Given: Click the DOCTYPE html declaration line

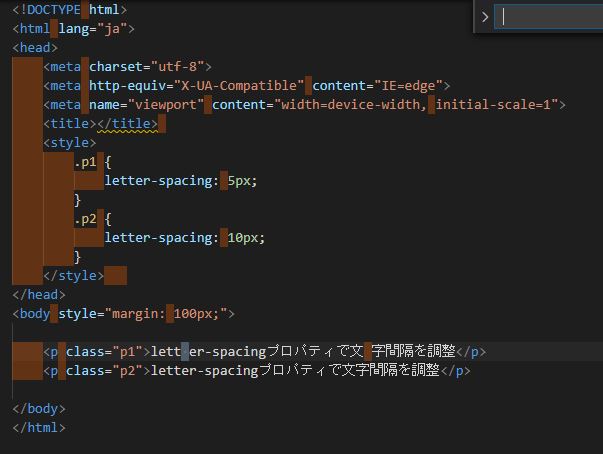Looking at the screenshot, I should click(x=70, y=10).
